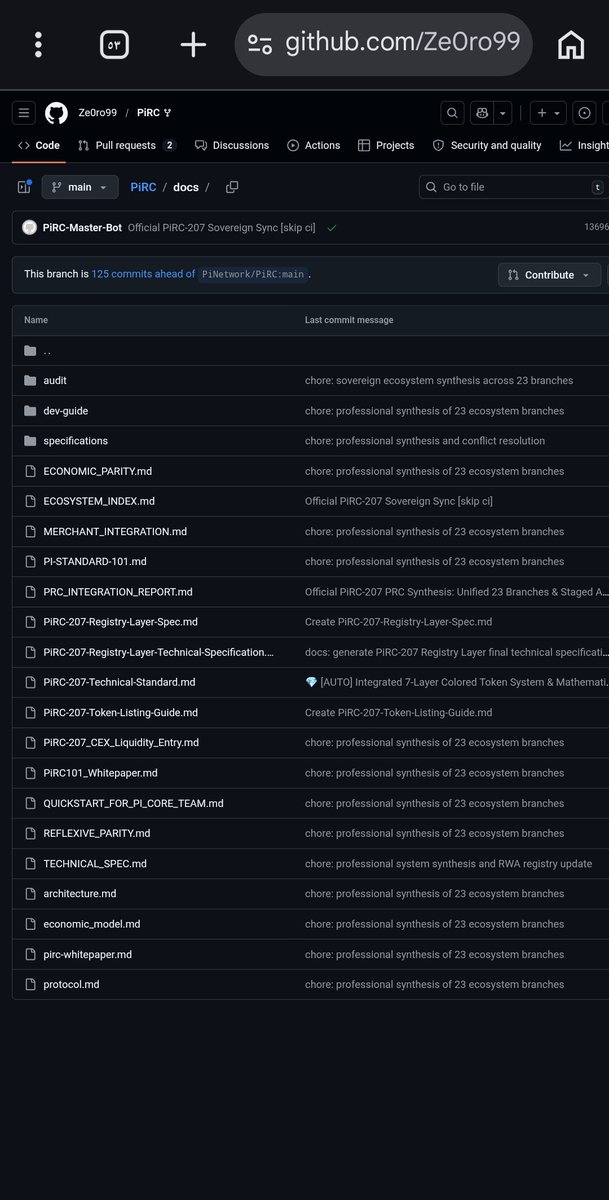Open economic_model.md file

tap(92, 924)
